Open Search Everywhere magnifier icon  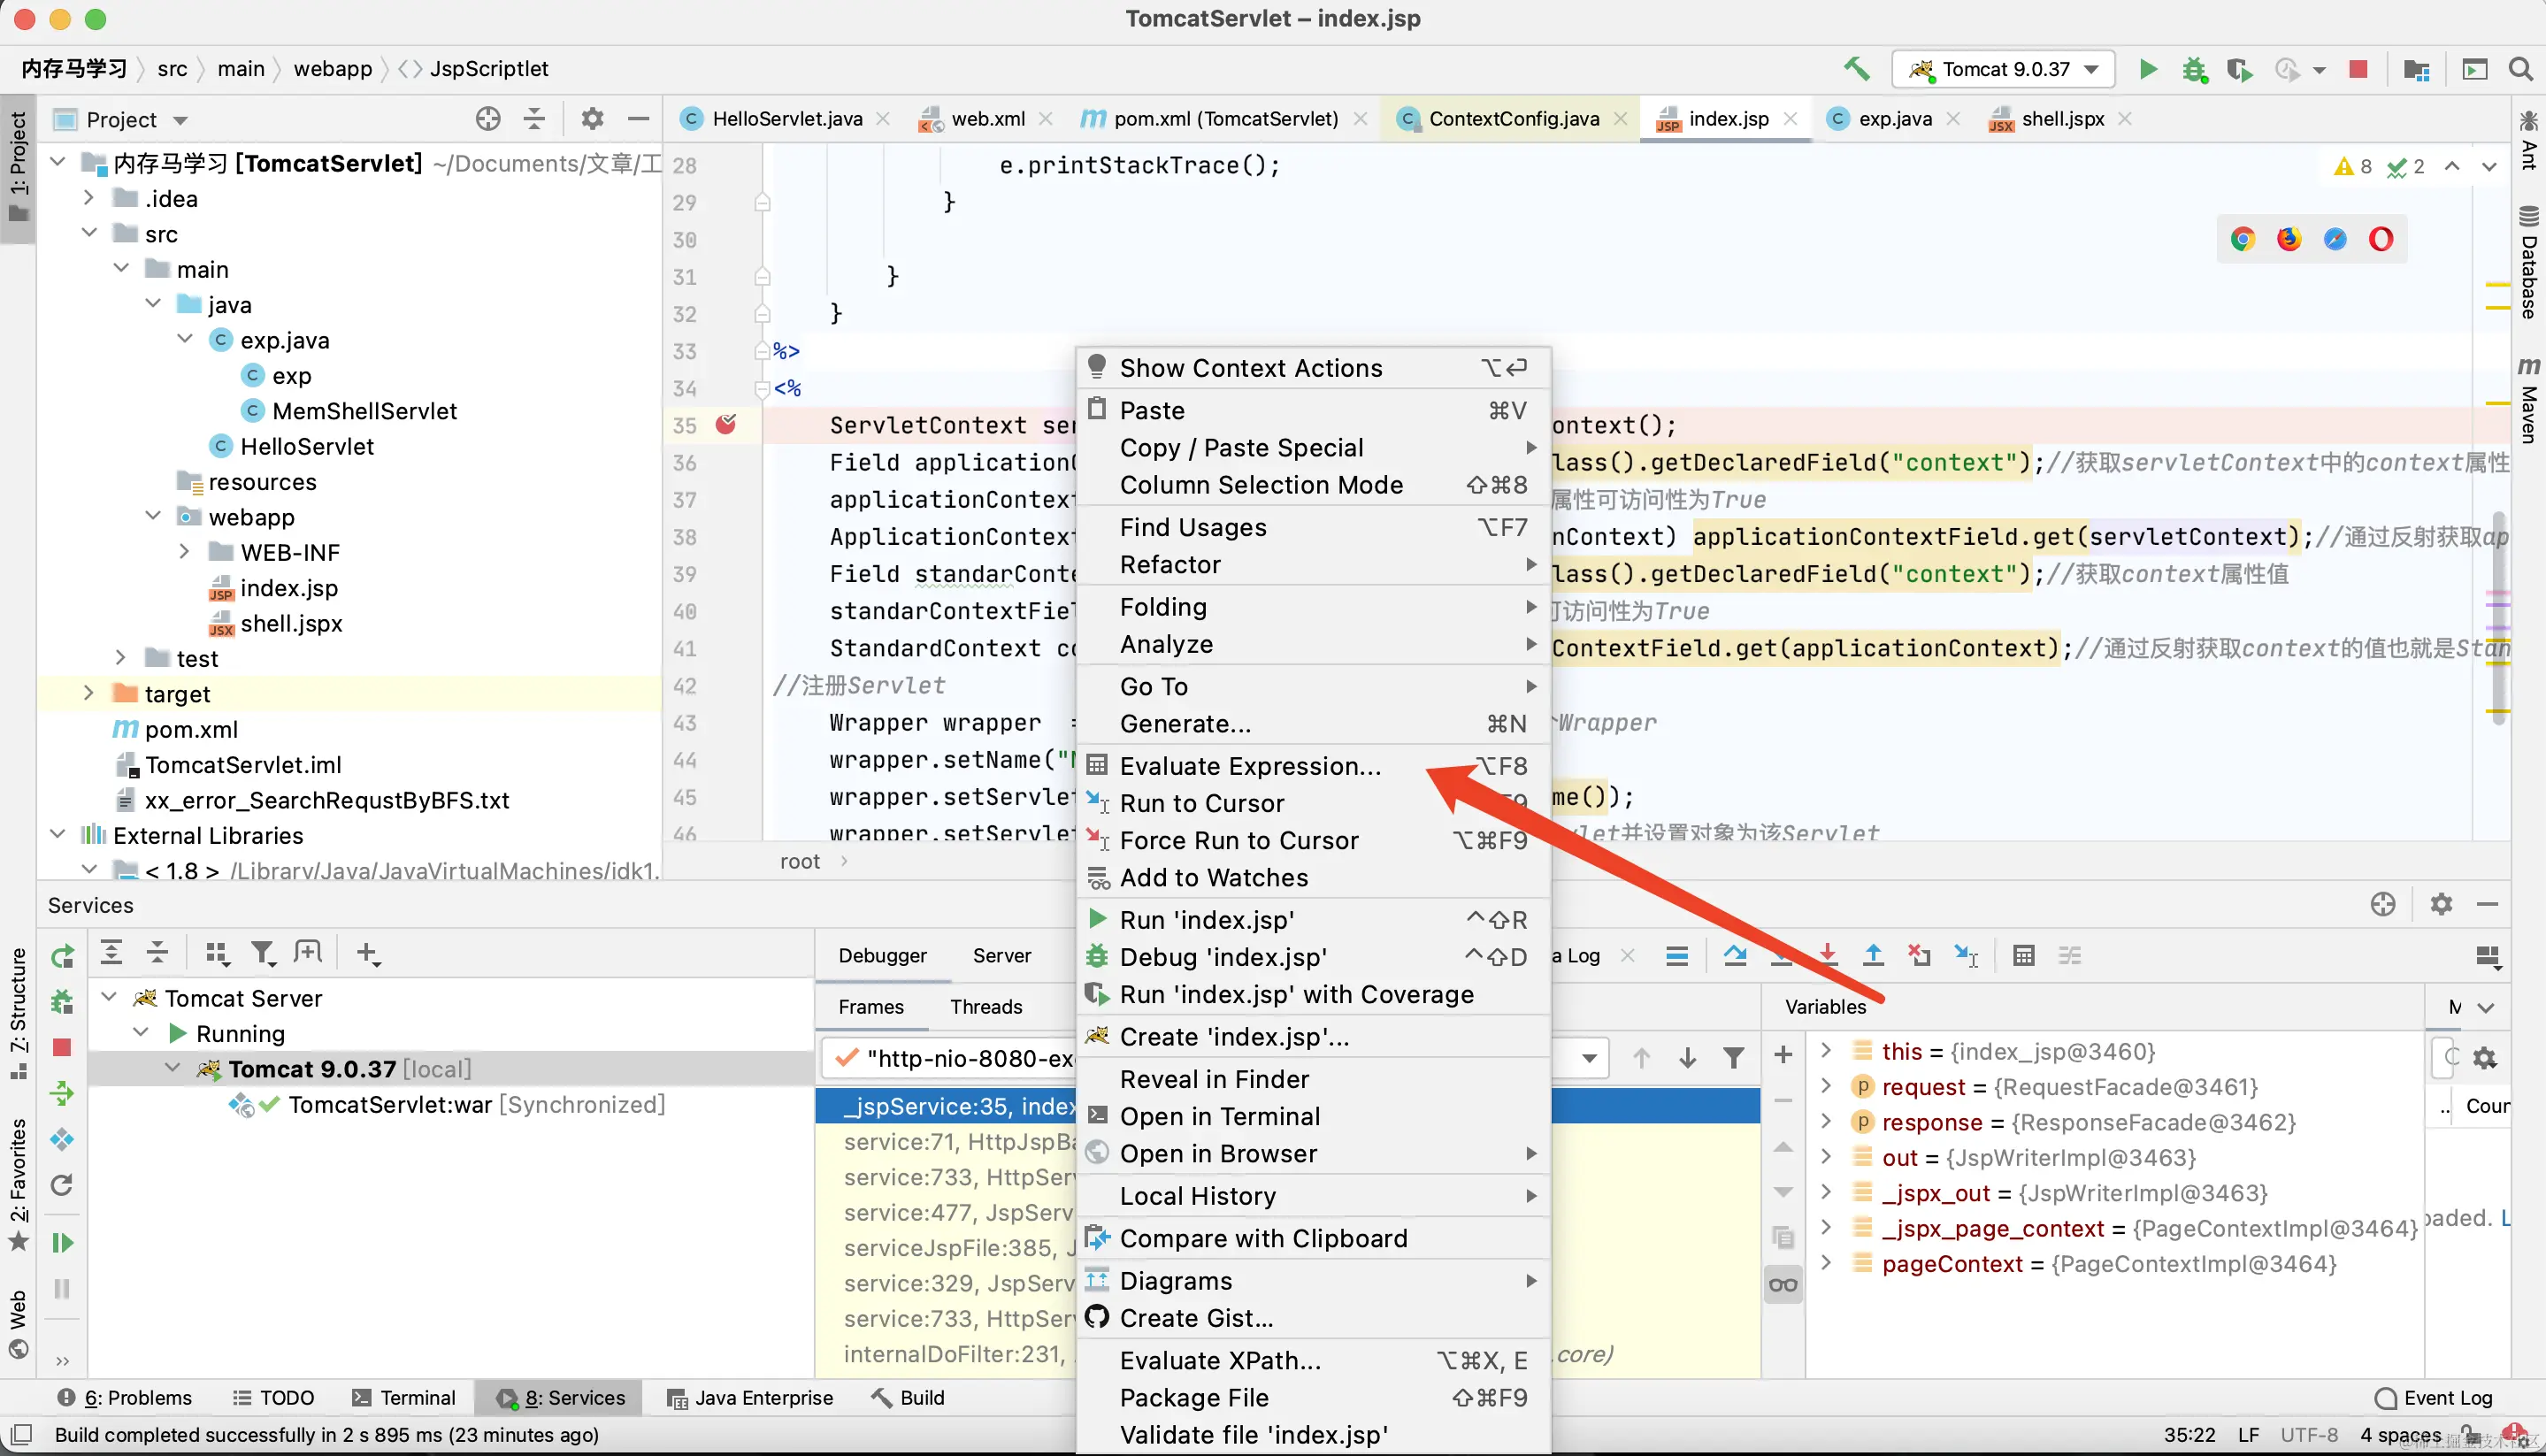pos(2521,69)
